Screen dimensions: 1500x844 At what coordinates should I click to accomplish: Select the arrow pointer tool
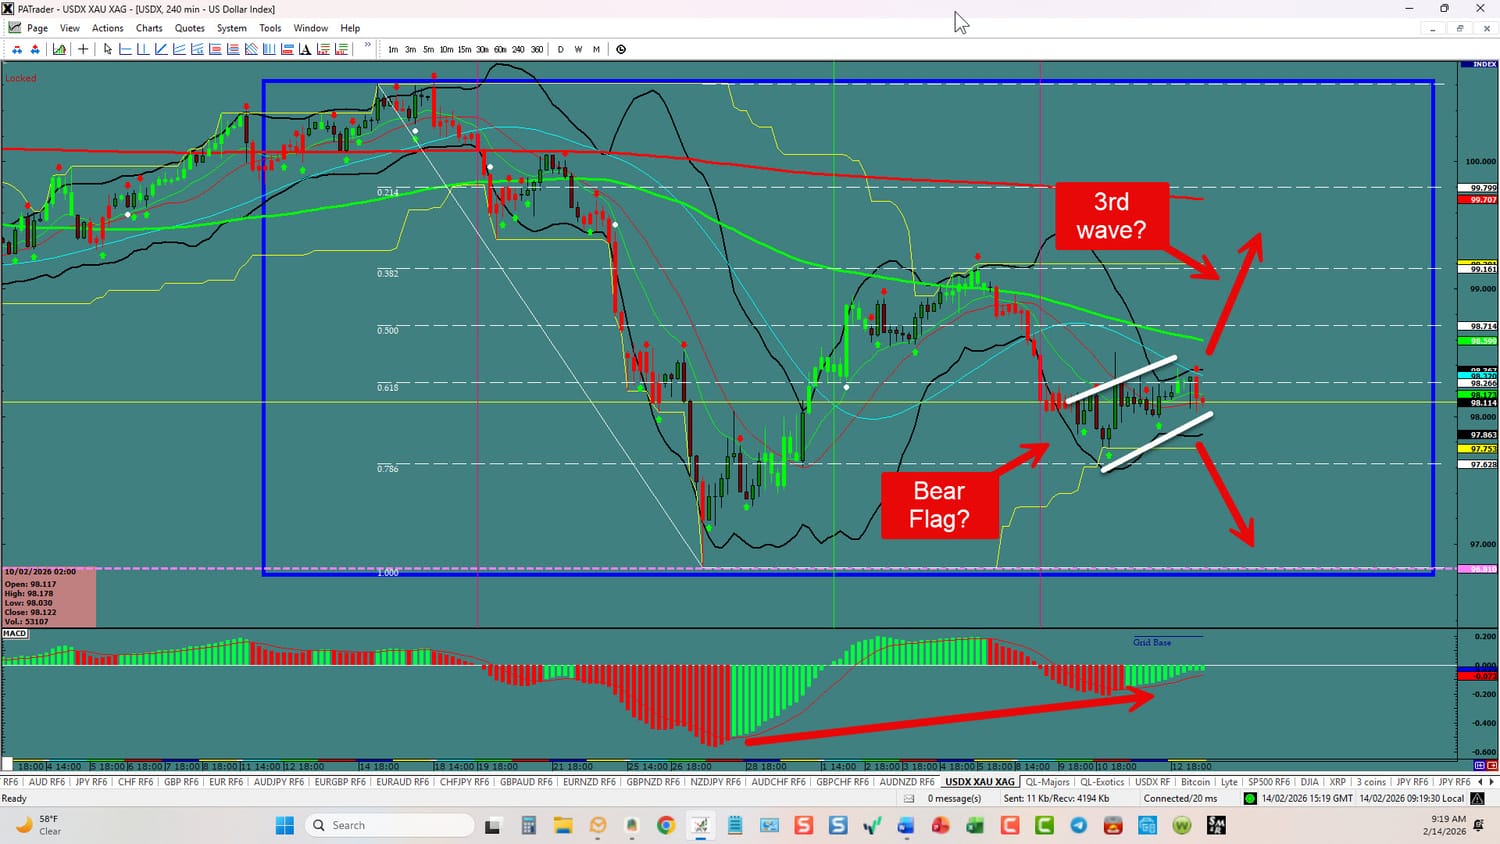click(x=108, y=49)
